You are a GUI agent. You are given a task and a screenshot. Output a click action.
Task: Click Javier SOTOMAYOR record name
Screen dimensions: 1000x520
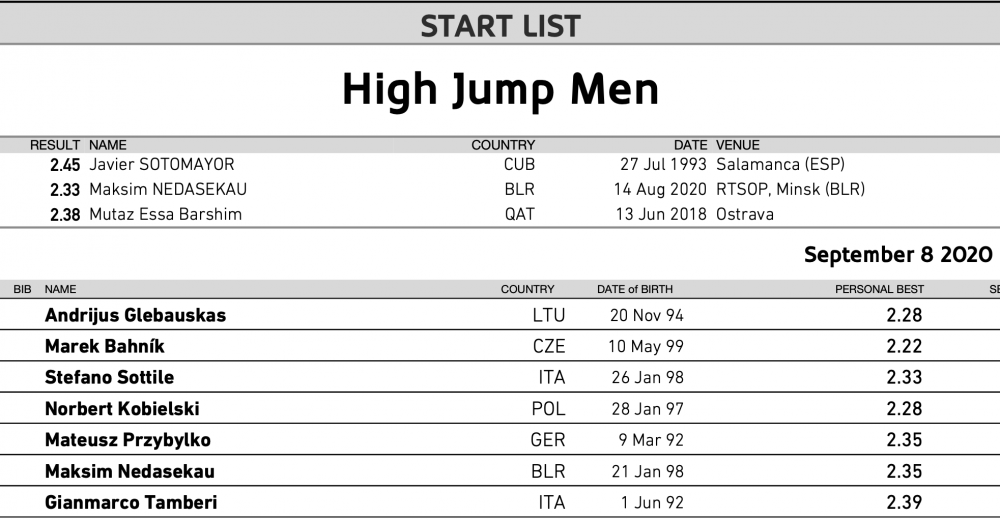pos(162,165)
